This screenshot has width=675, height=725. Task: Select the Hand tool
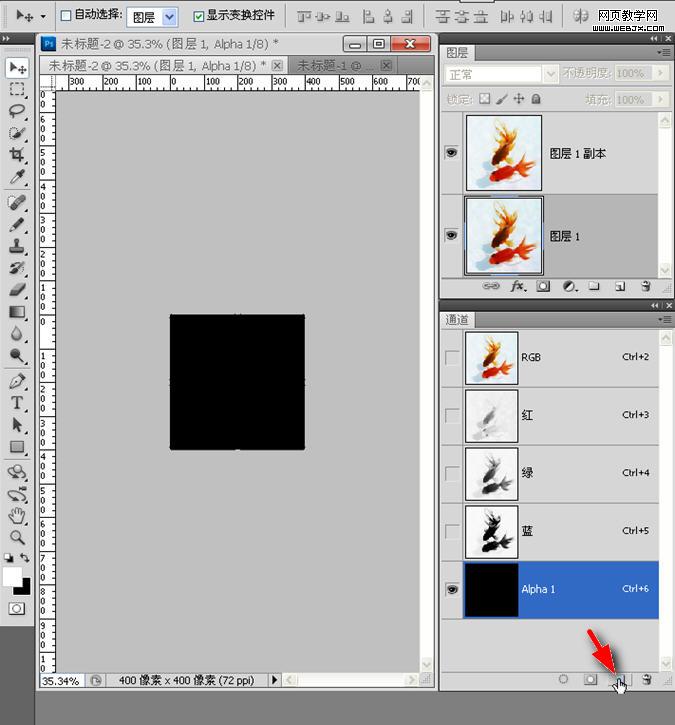pyautogui.click(x=18, y=516)
